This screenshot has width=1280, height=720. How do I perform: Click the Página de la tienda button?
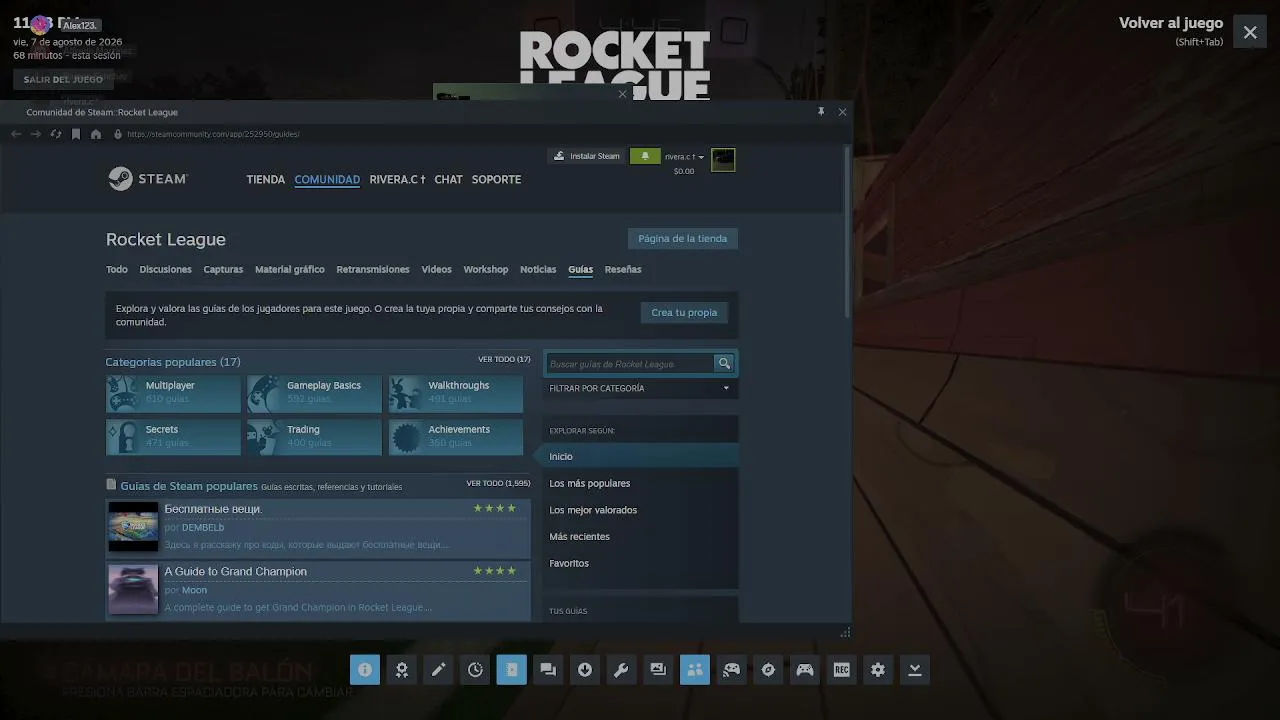[x=683, y=239]
